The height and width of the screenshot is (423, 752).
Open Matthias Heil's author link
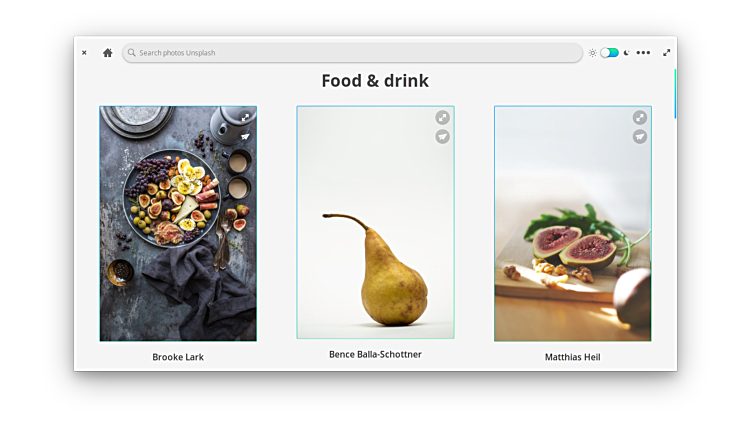tap(573, 357)
